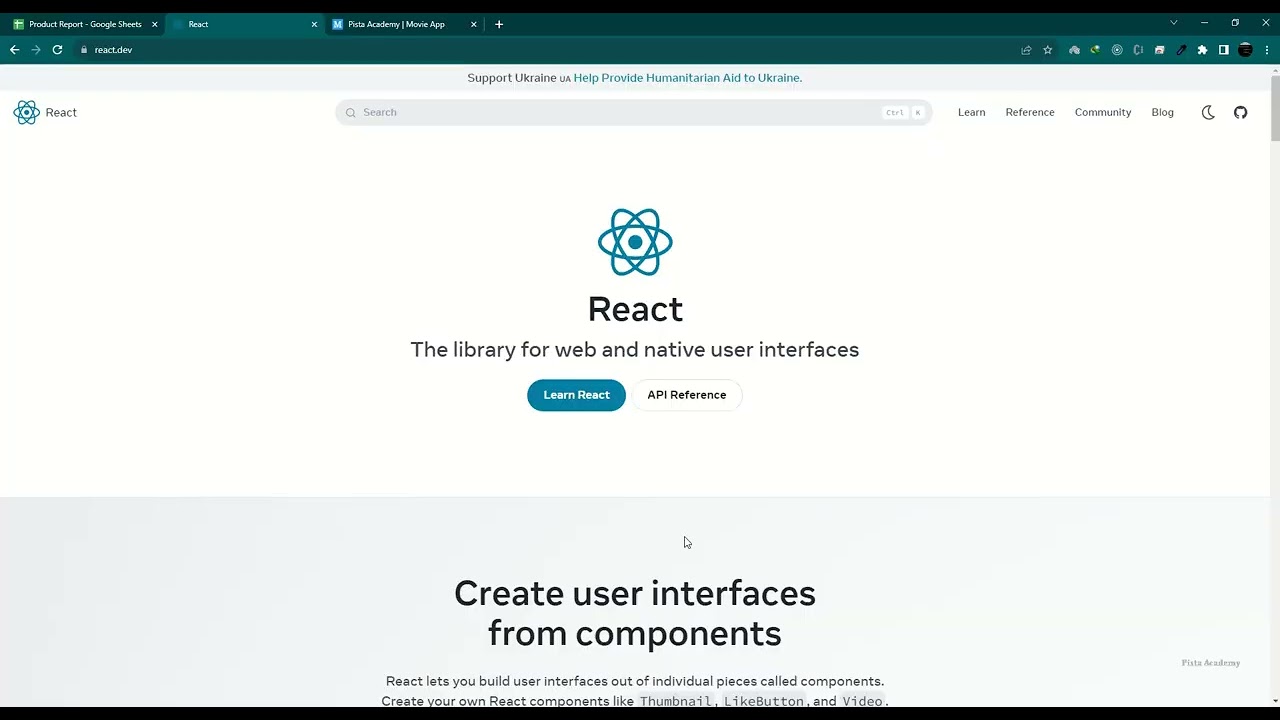Image resolution: width=1280 pixels, height=720 pixels.
Task: Open the tab search chevron dropdown
Action: coord(1174,23)
